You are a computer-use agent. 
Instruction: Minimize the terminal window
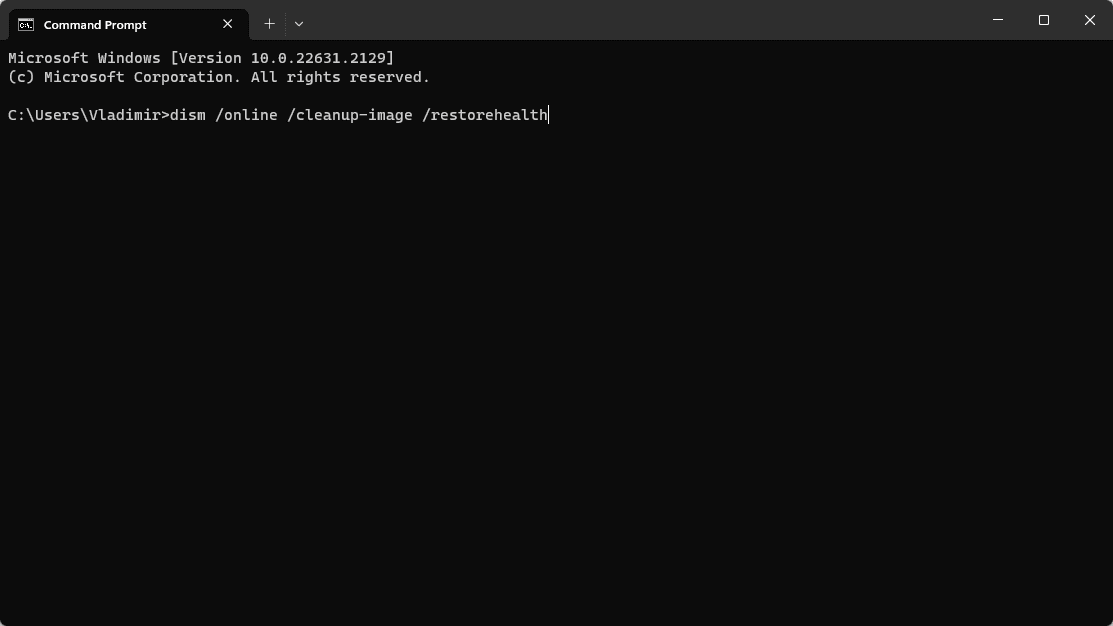(x=998, y=20)
